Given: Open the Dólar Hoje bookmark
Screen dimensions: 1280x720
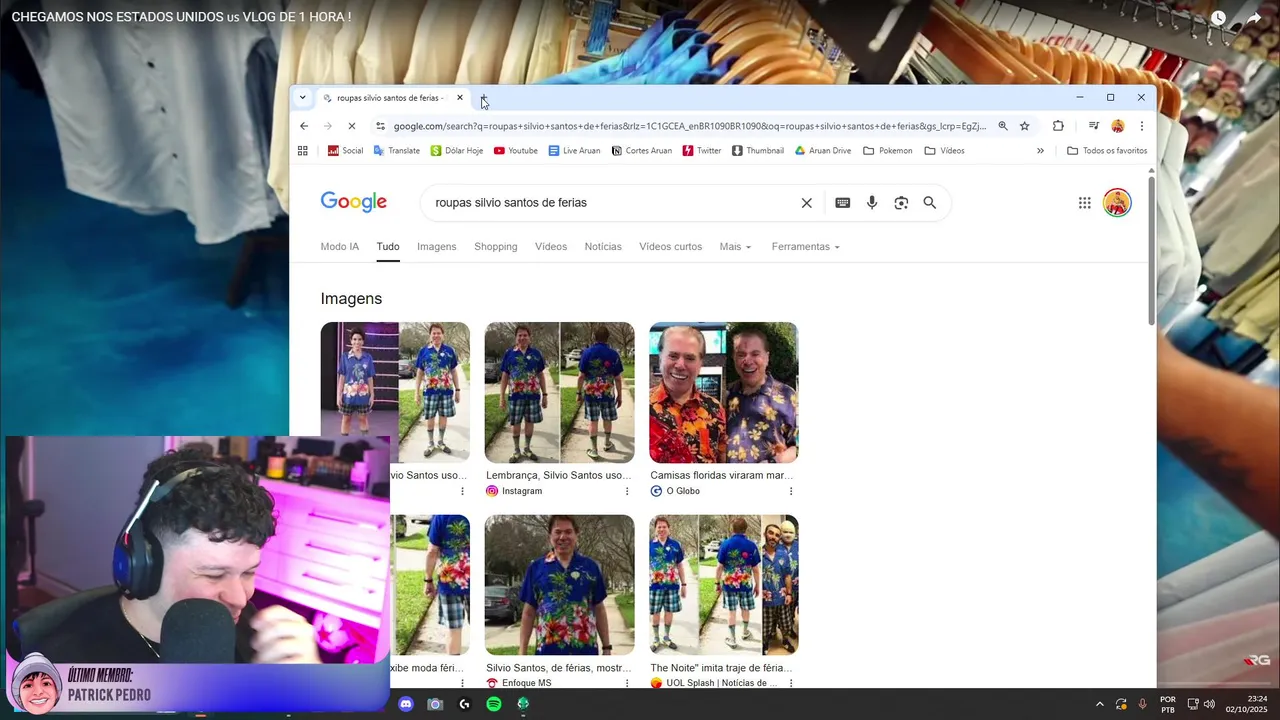Looking at the screenshot, I should (x=457, y=151).
